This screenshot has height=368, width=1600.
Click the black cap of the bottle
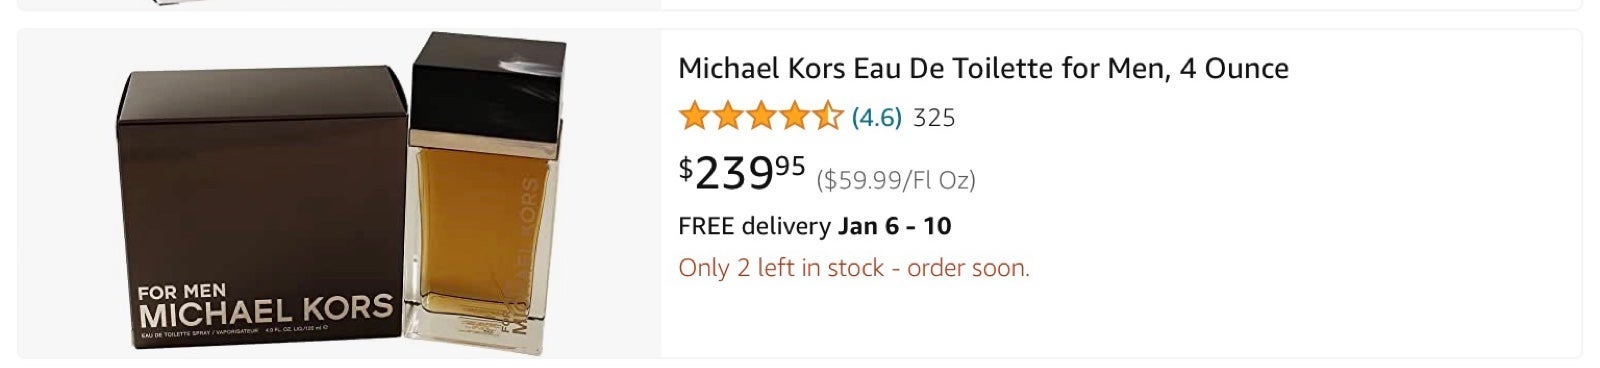[490, 86]
